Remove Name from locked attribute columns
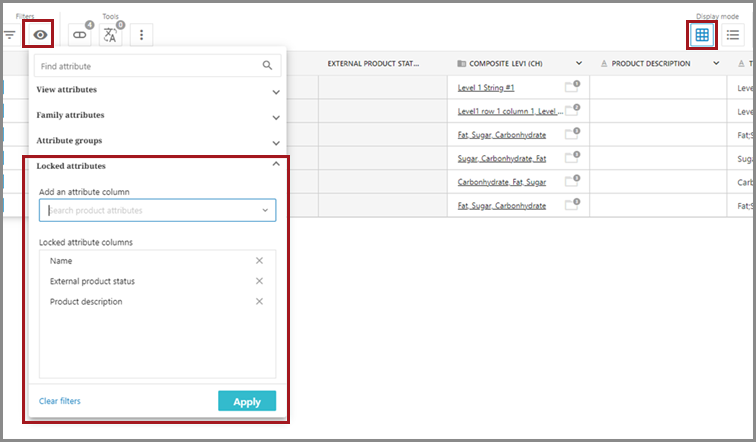The width and height of the screenshot is (756, 442). [259, 261]
